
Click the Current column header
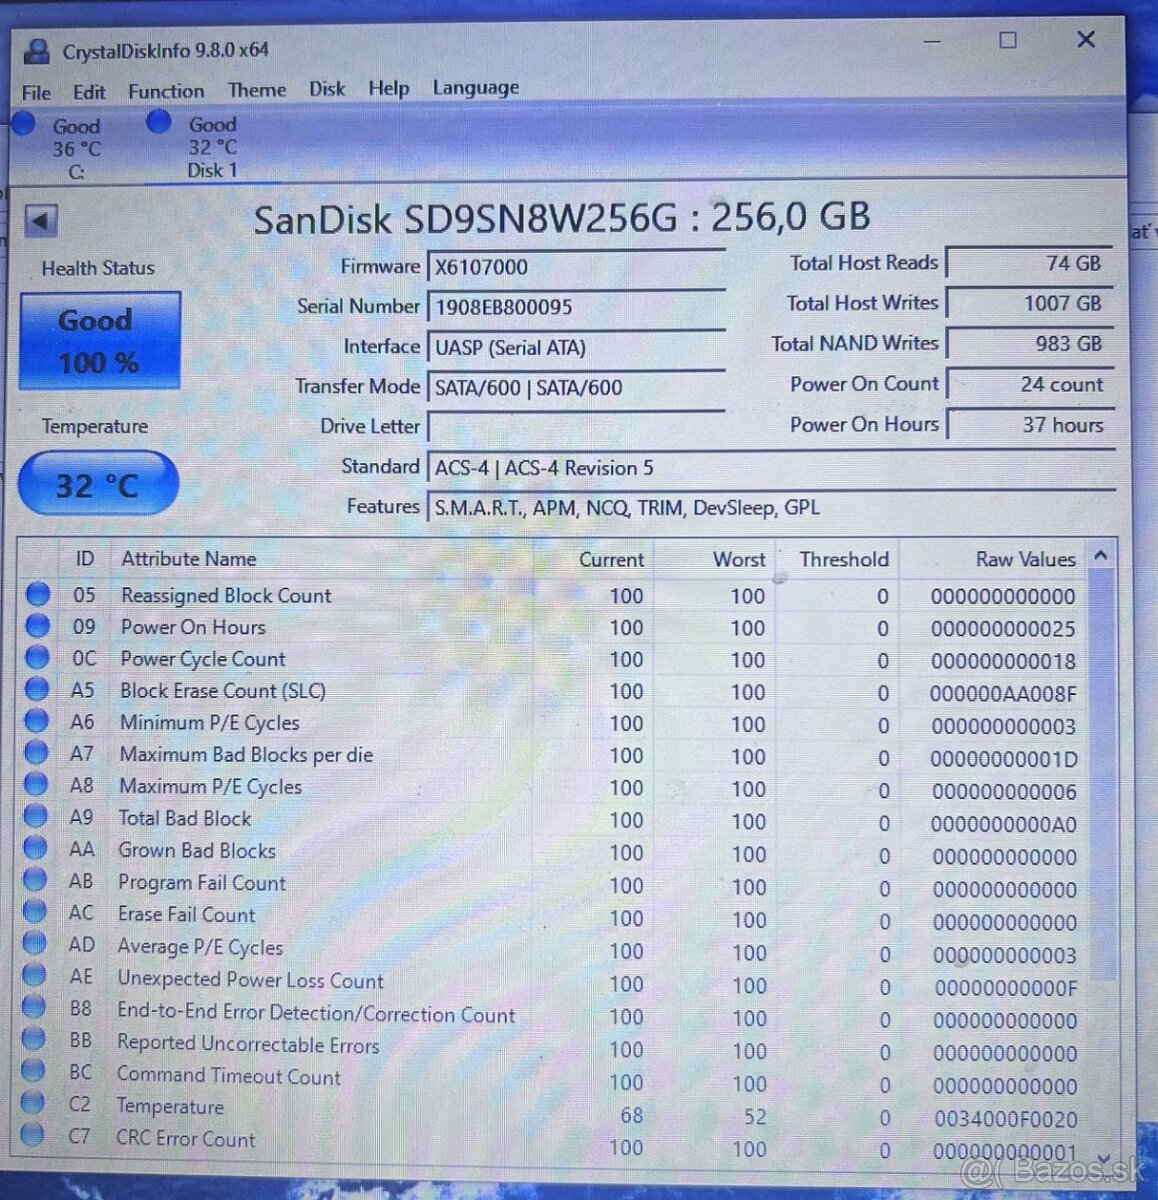611,560
